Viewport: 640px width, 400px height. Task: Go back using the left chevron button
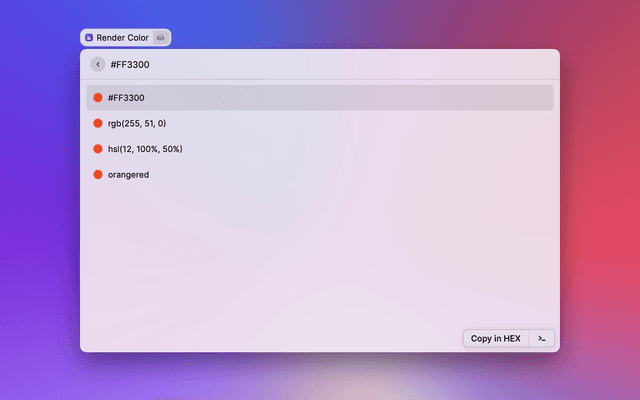(97, 64)
